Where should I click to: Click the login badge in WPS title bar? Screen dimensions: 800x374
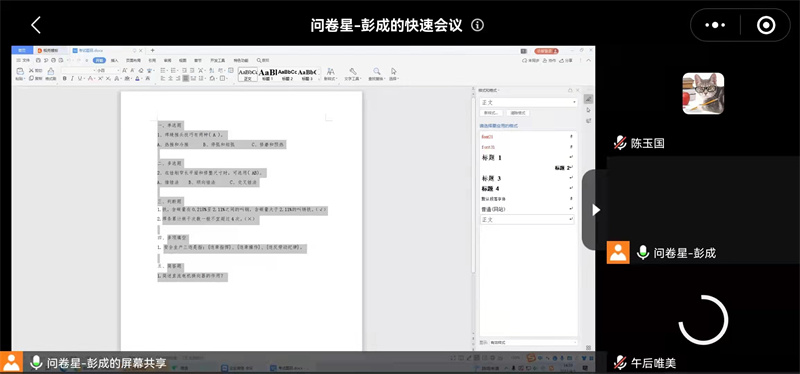pyautogui.click(x=546, y=51)
